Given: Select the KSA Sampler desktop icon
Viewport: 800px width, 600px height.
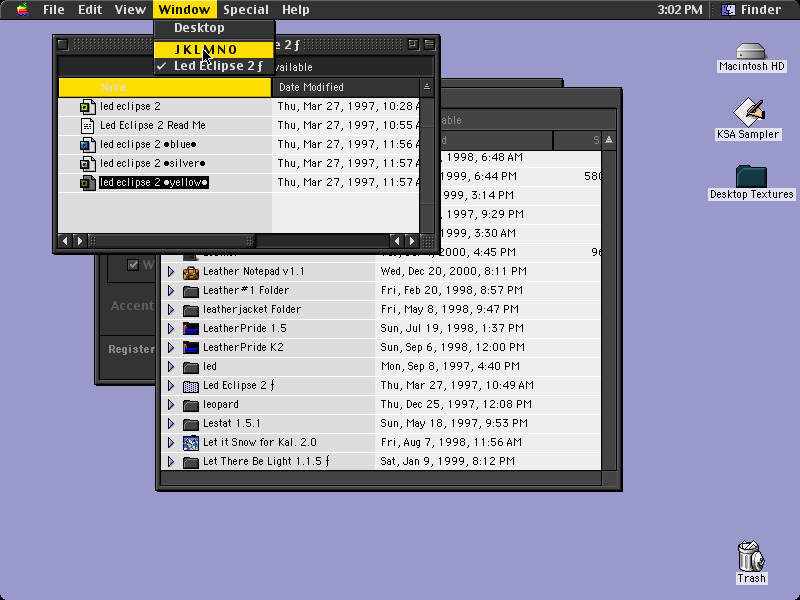Looking at the screenshot, I should point(748,112).
